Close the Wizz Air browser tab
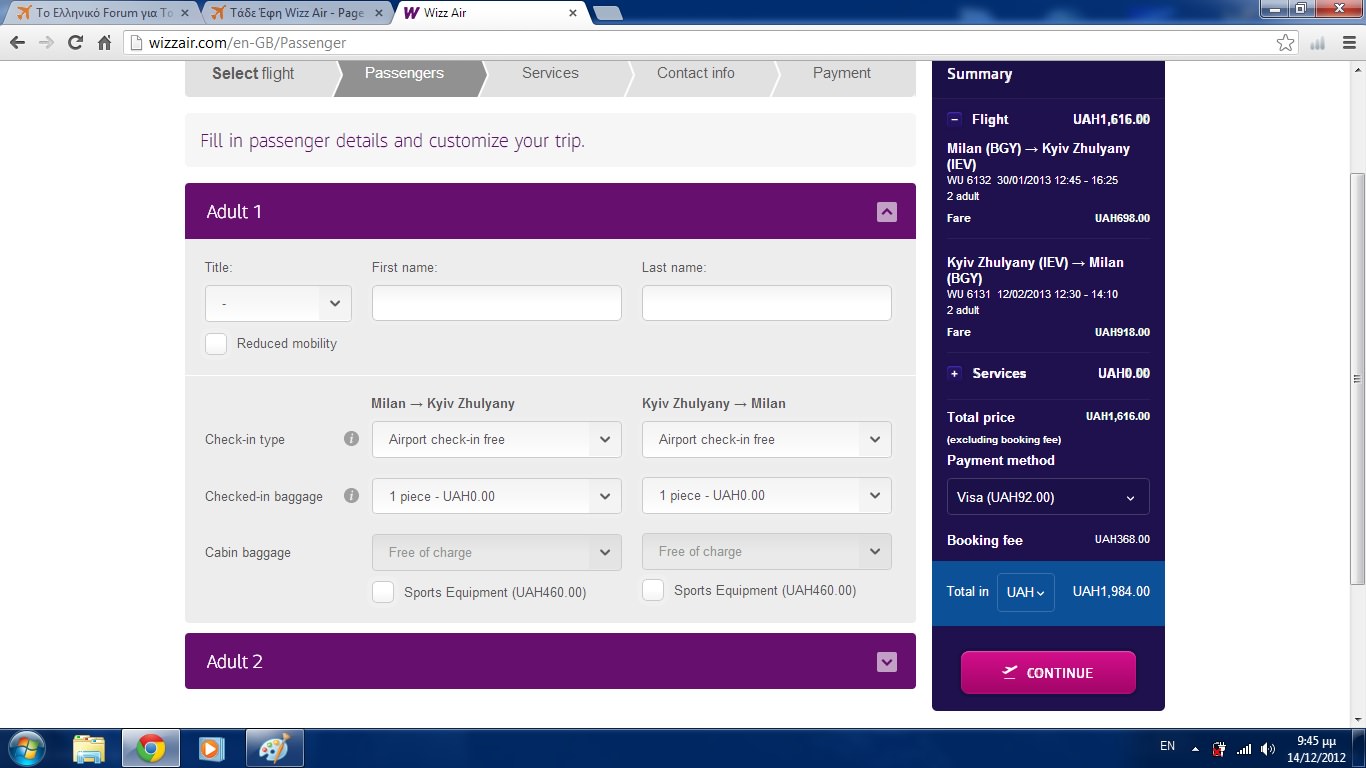This screenshot has width=1366, height=768. (573, 14)
